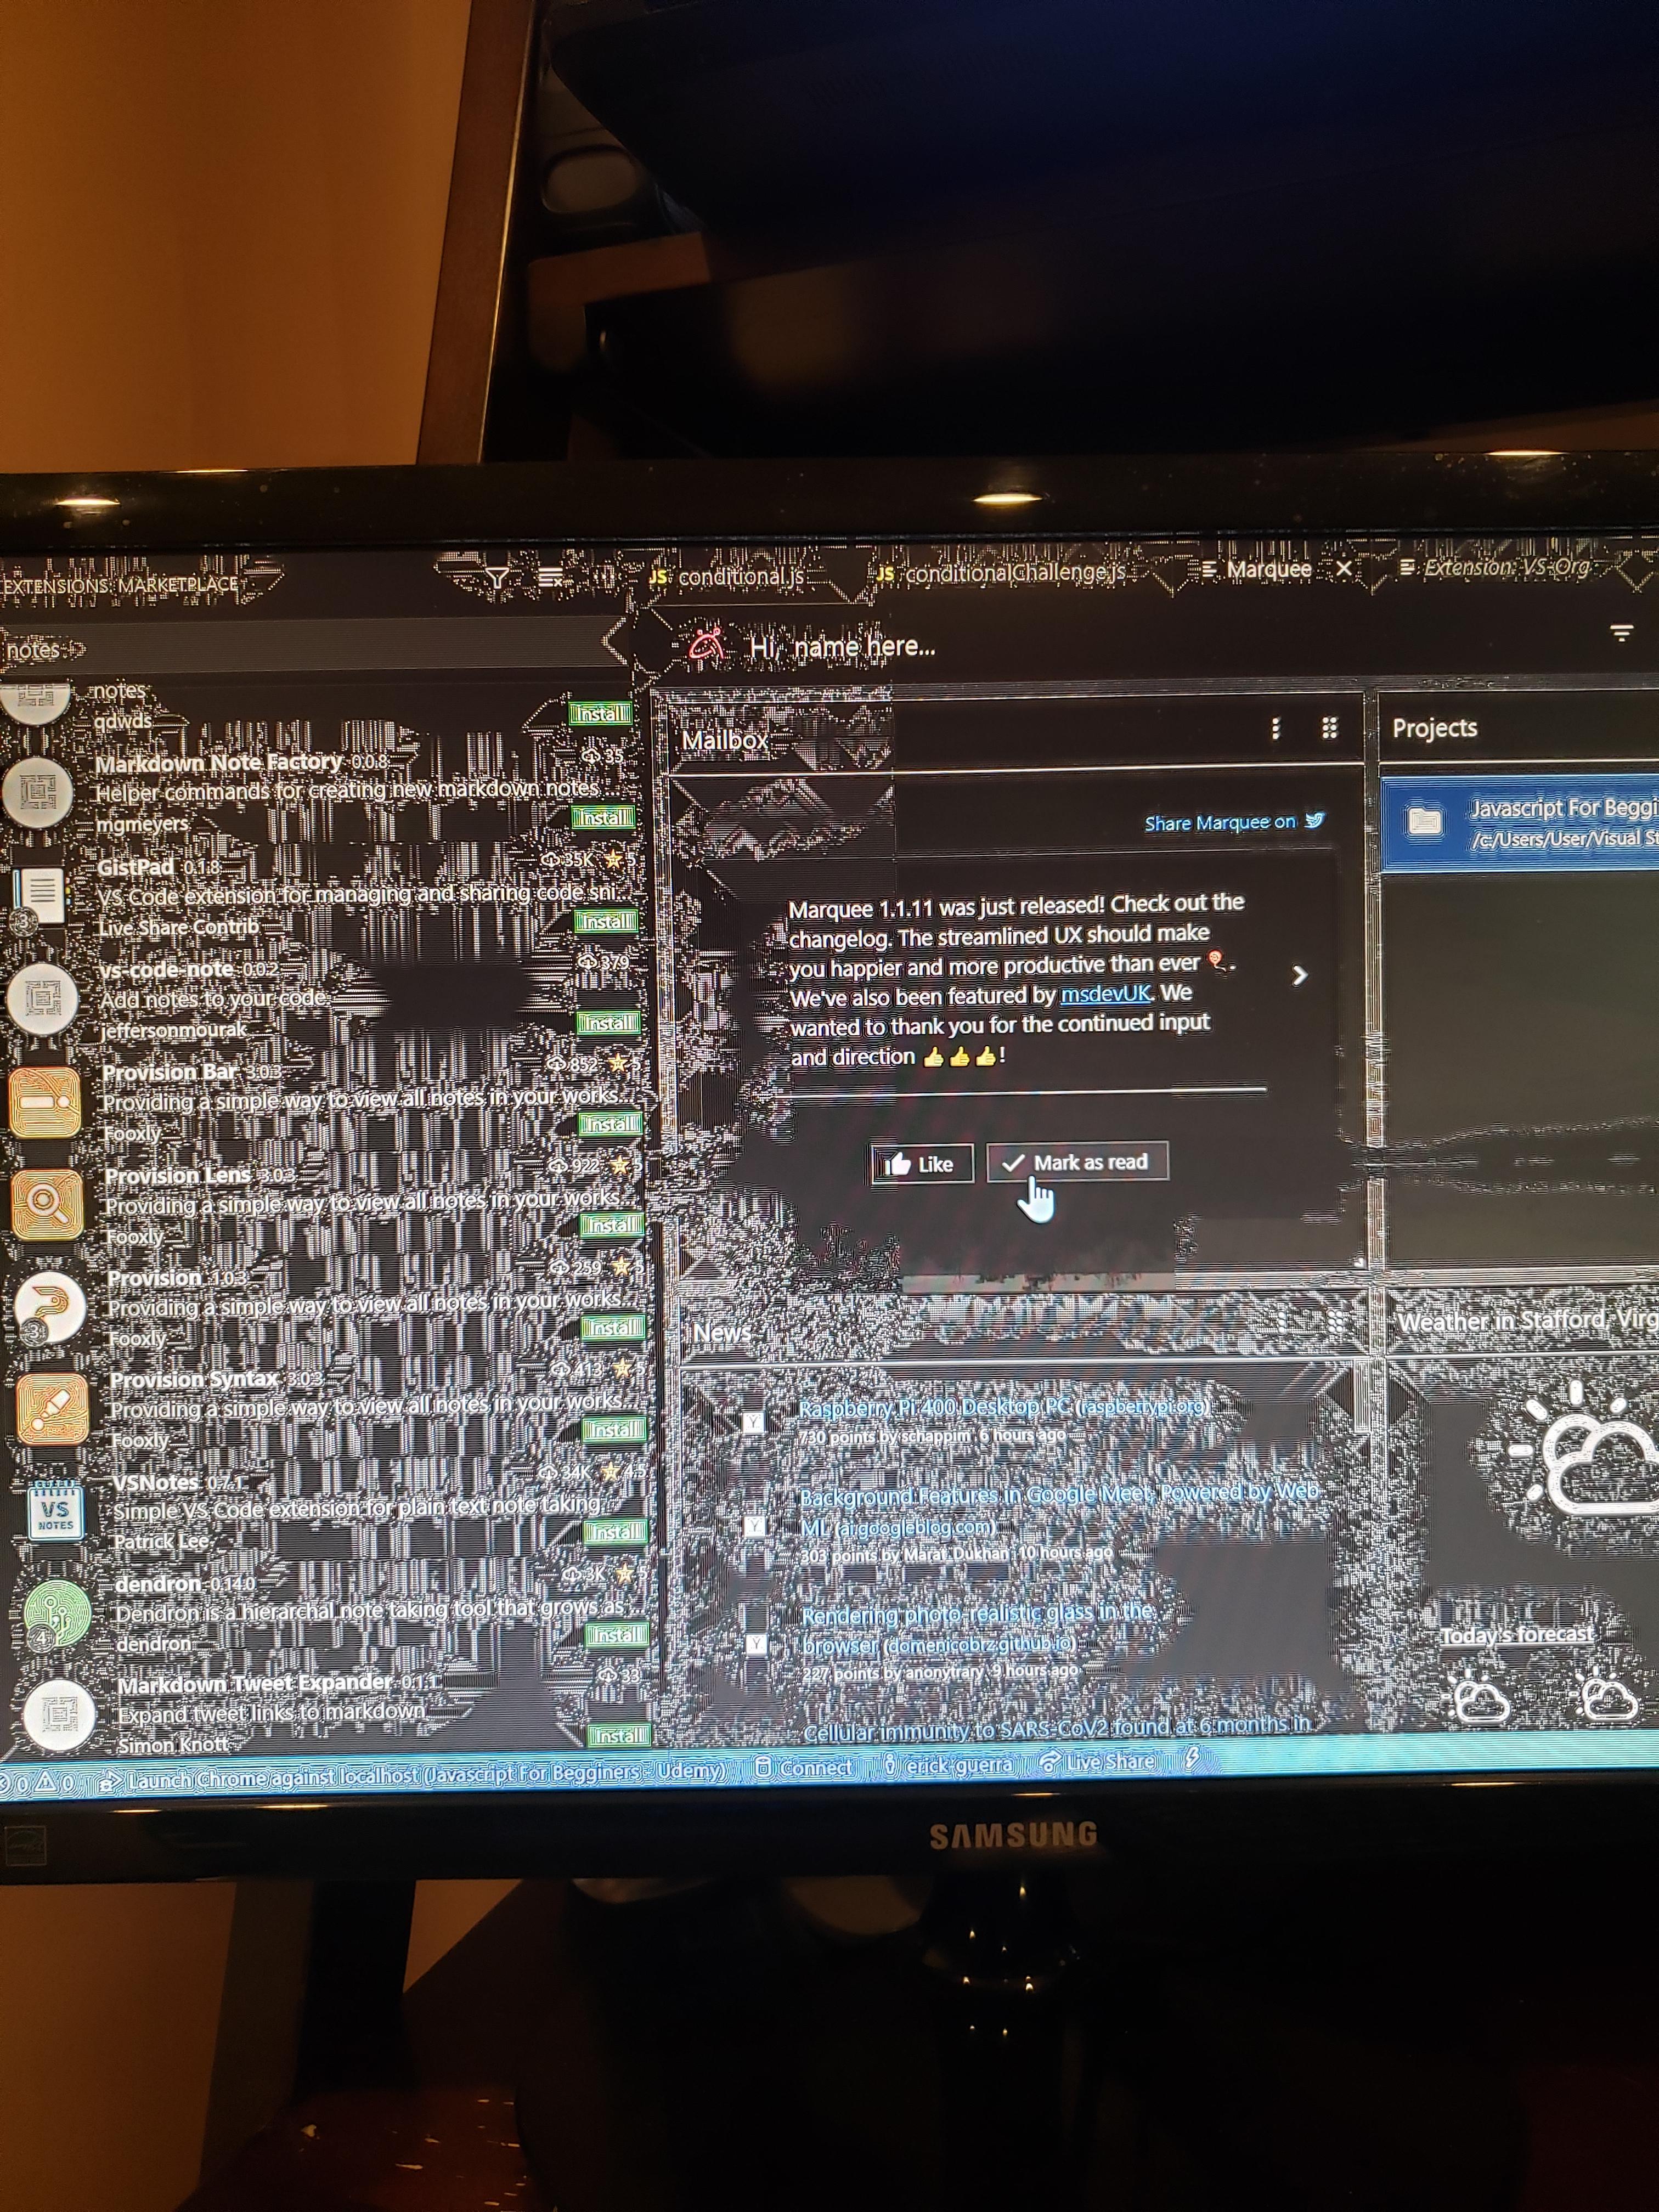Click the errors and warnings status indicator
The image size is (1659, 2212).
(x=37, y=1783)
